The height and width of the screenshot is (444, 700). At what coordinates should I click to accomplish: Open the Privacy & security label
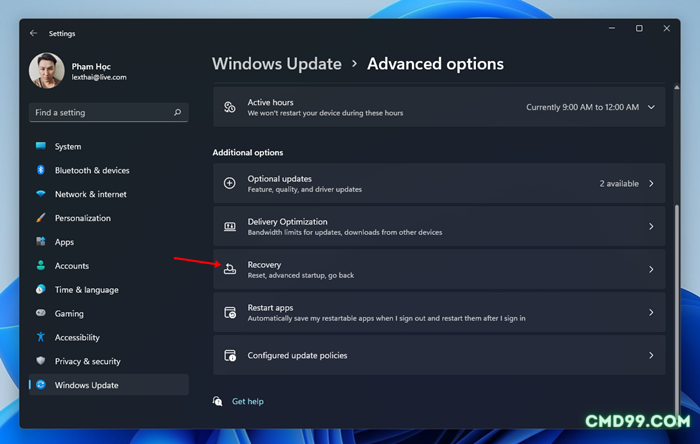pyautogui.click(x=88, y=361)
